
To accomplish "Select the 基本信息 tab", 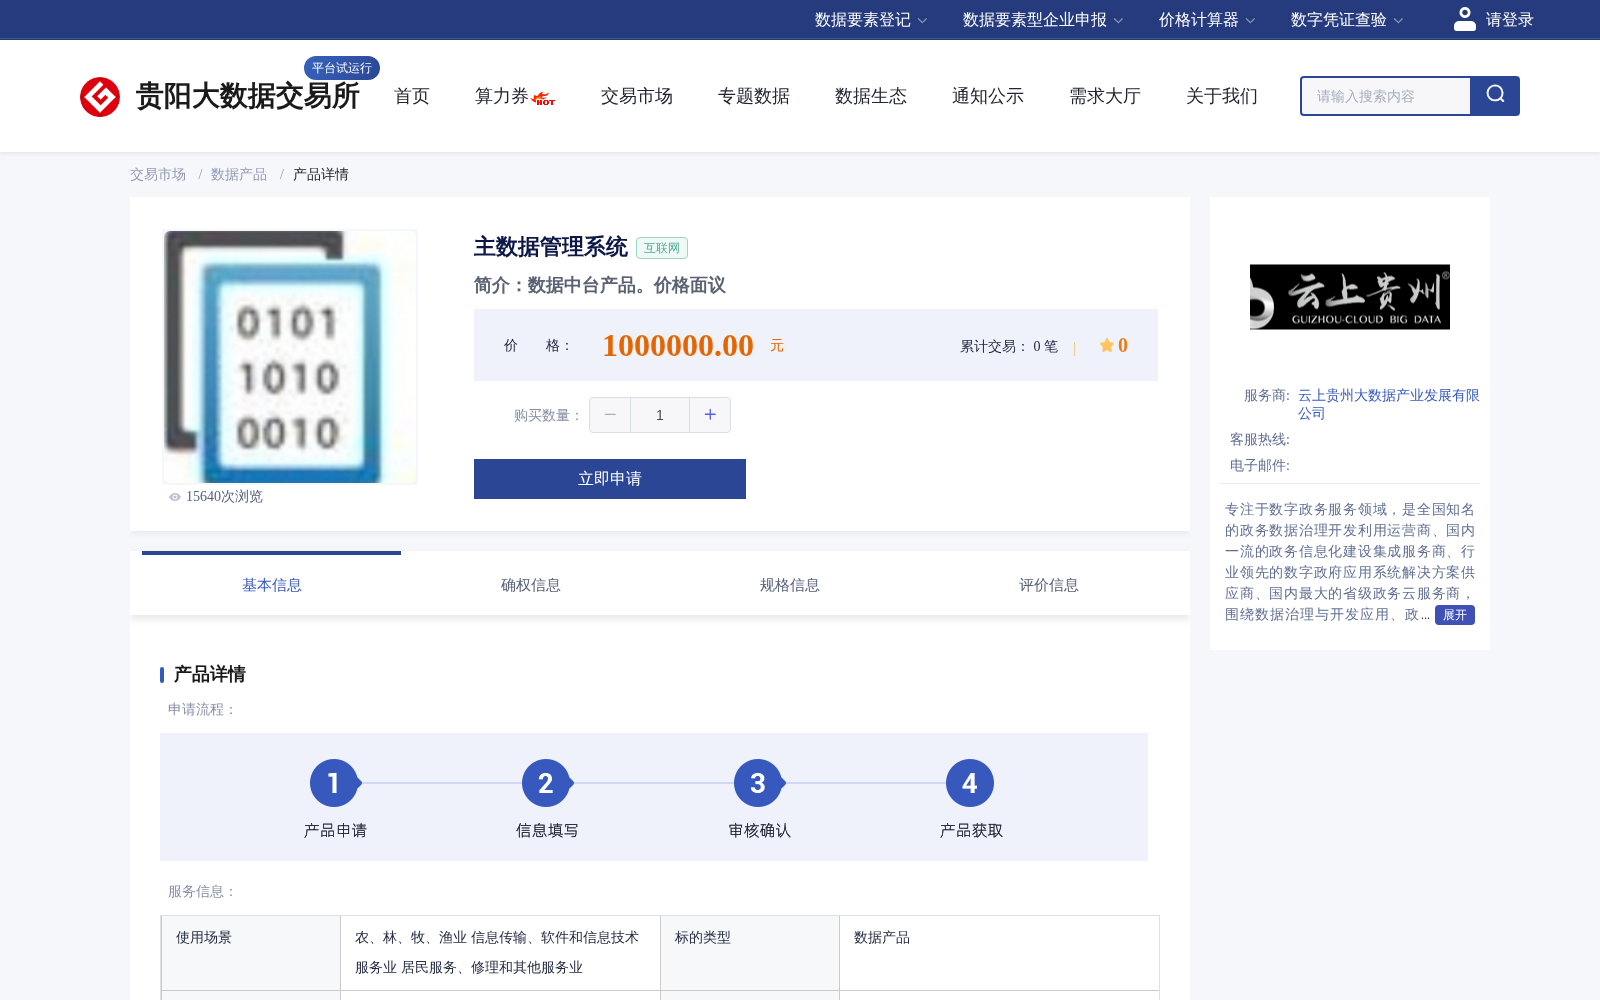I will pos(271,585).
